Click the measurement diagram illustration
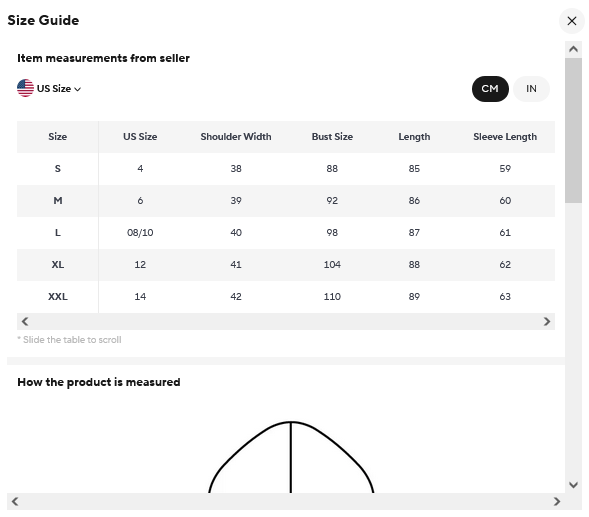Viewport: 589px width, 517px height. [x=291, y=457]
